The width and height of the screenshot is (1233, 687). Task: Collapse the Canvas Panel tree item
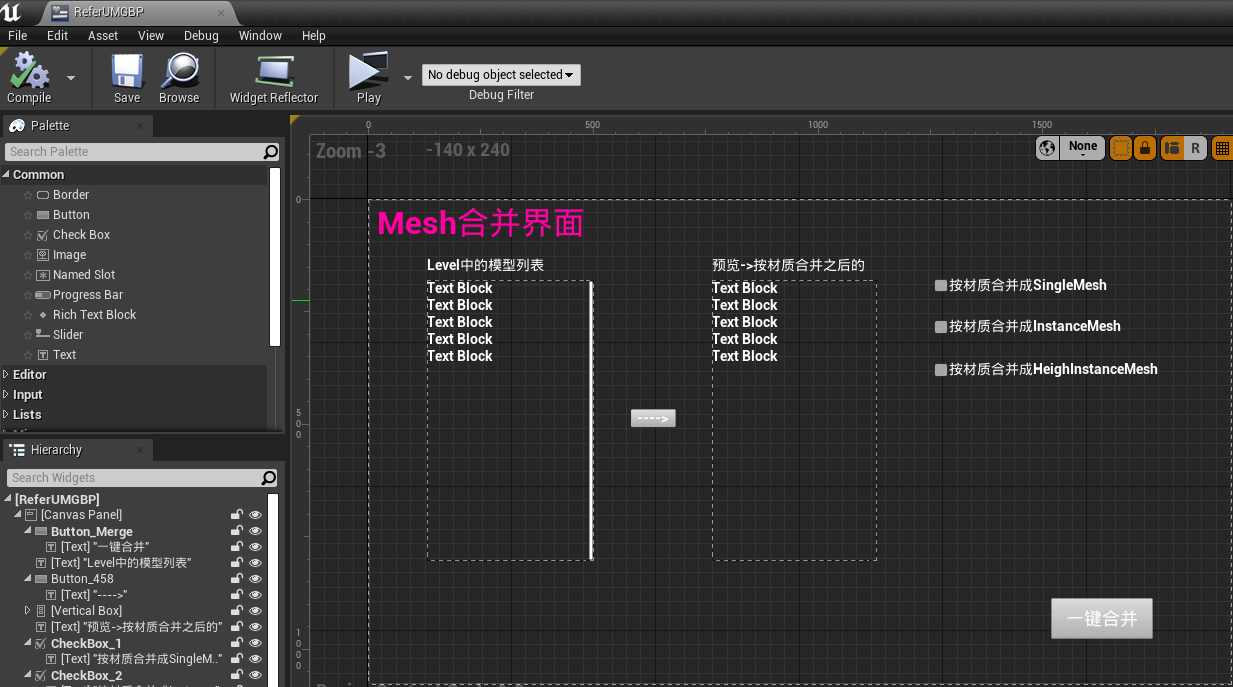(x=16, y=514)
